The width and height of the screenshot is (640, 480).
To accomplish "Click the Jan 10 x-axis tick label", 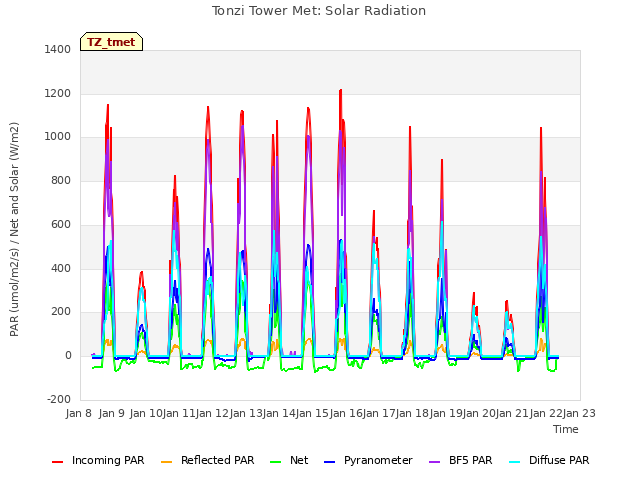I will tap(146, 413).
